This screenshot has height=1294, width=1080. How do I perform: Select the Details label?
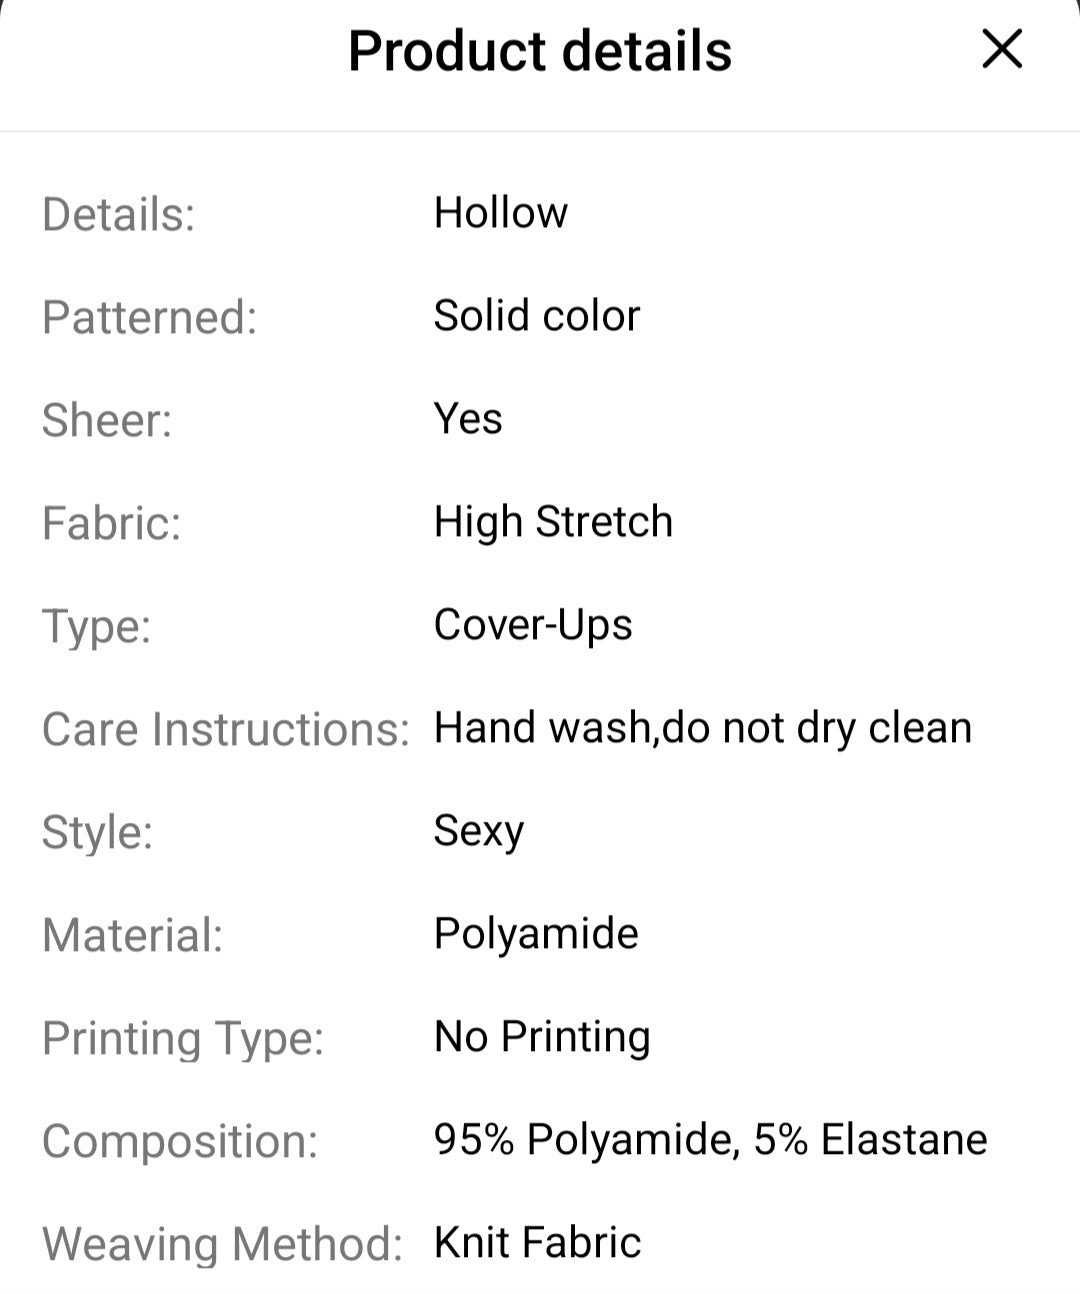(x=117, y=213)
